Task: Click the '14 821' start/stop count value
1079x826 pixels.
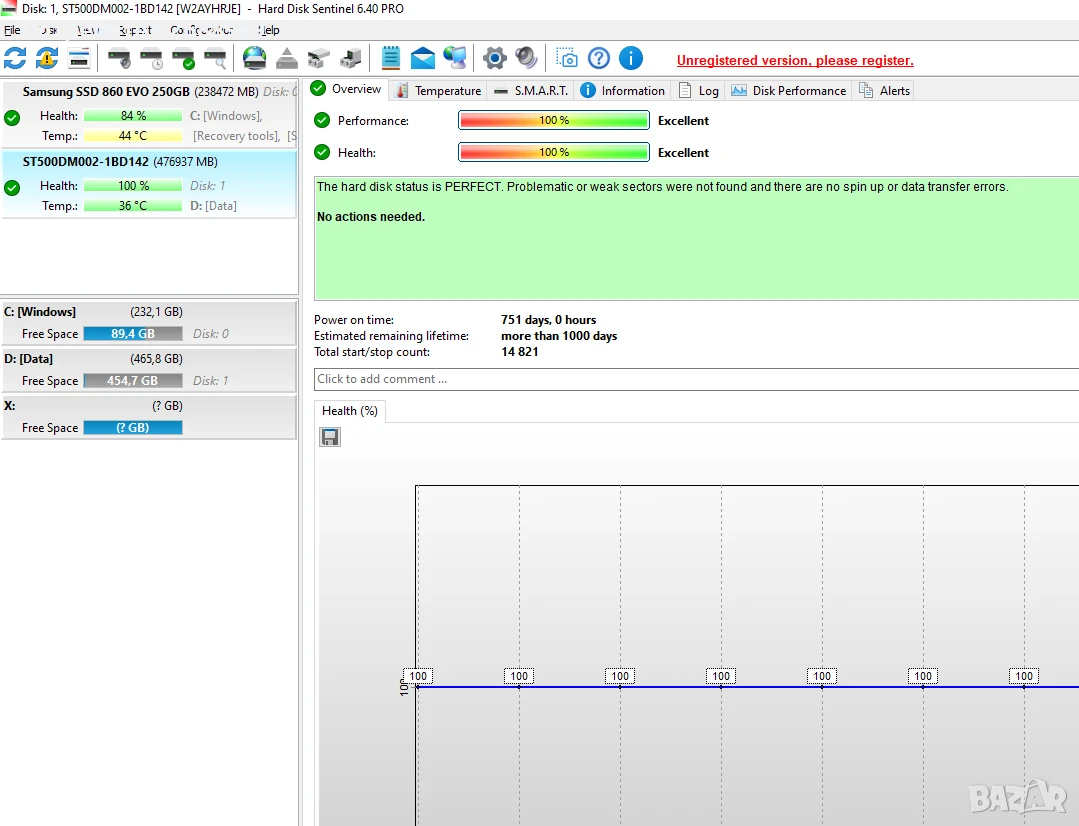Action: click(x=520, y=352)
